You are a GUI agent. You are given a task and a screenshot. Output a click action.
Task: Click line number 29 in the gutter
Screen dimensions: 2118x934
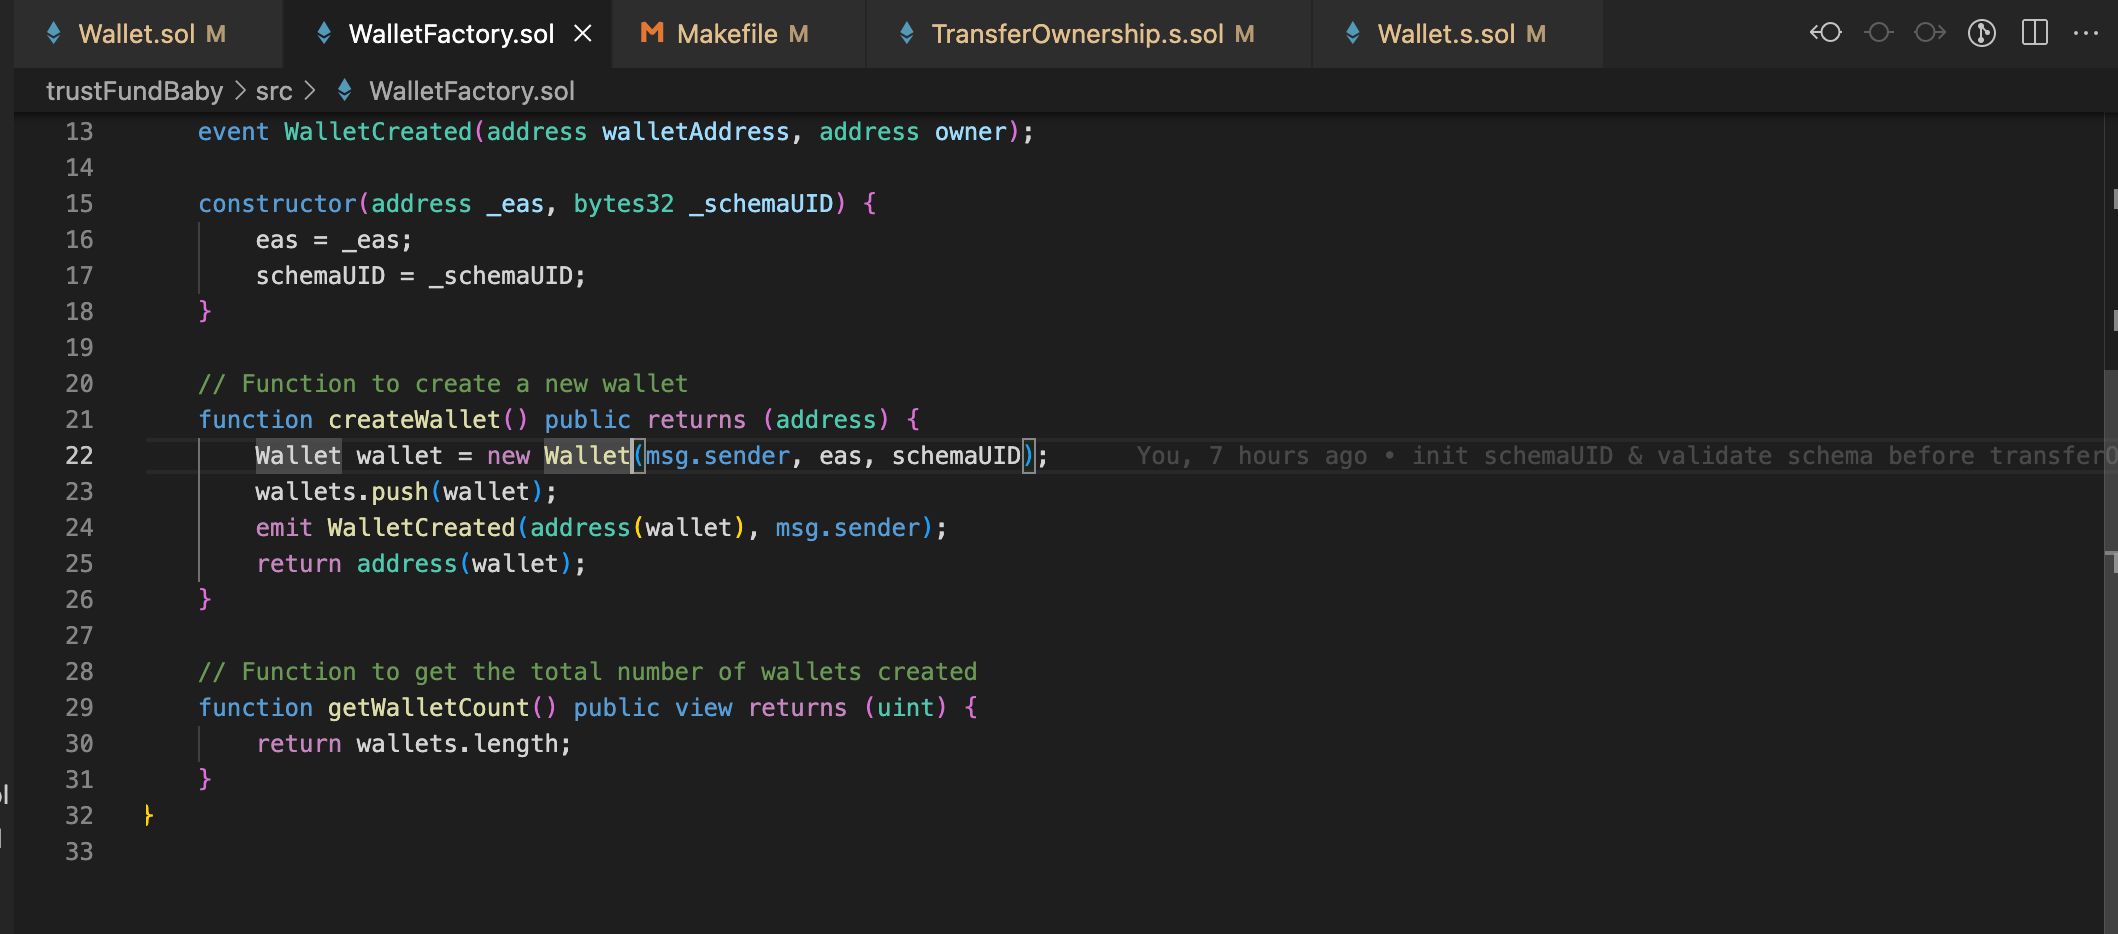click(x=79, y=708)
